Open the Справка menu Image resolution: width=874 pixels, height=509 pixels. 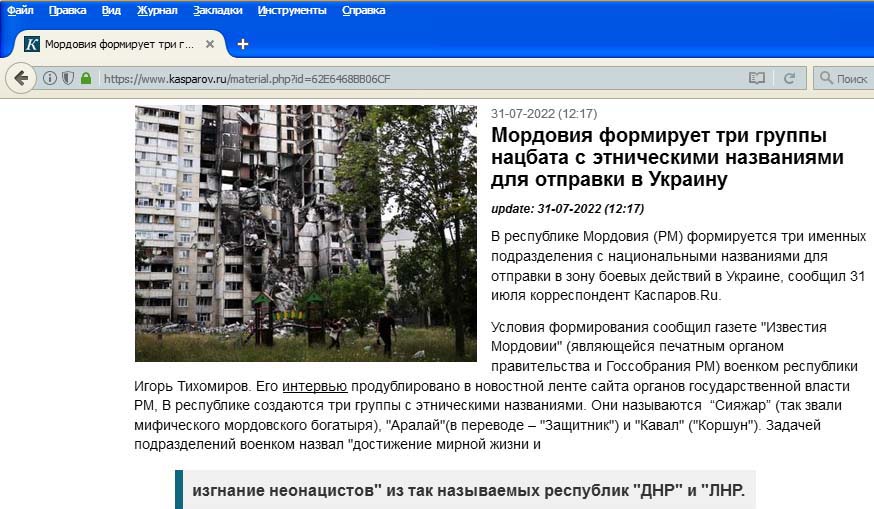(x=363, y=10)
